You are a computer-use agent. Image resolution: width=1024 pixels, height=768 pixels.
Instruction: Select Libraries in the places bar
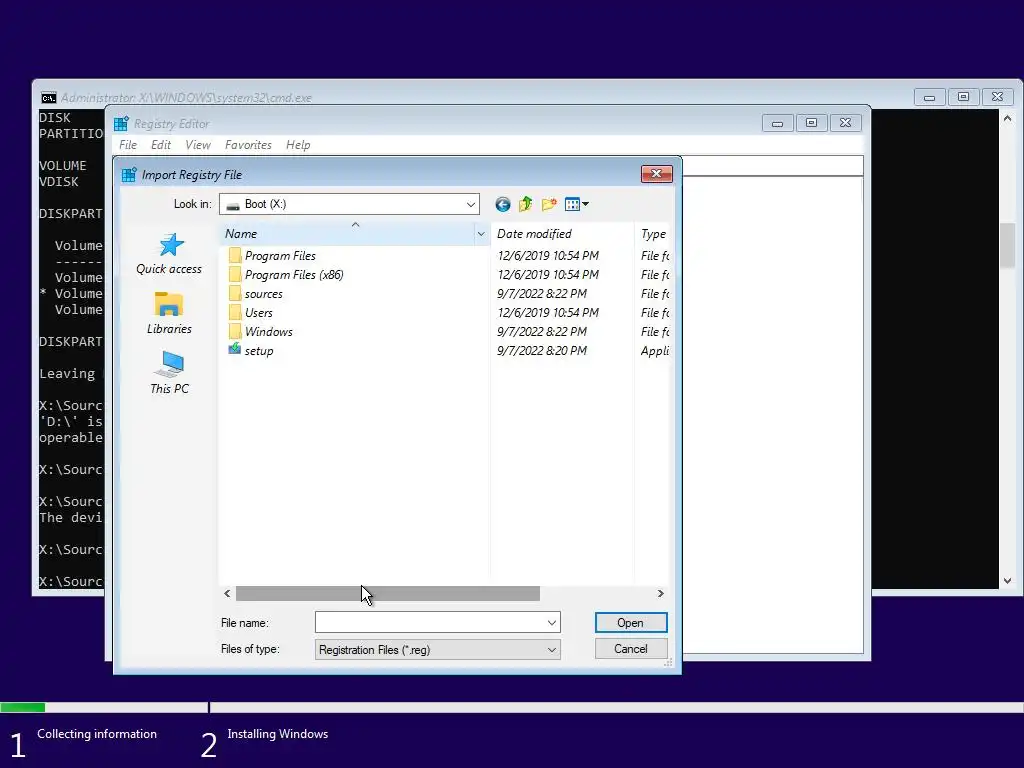(x=169, y=313)
